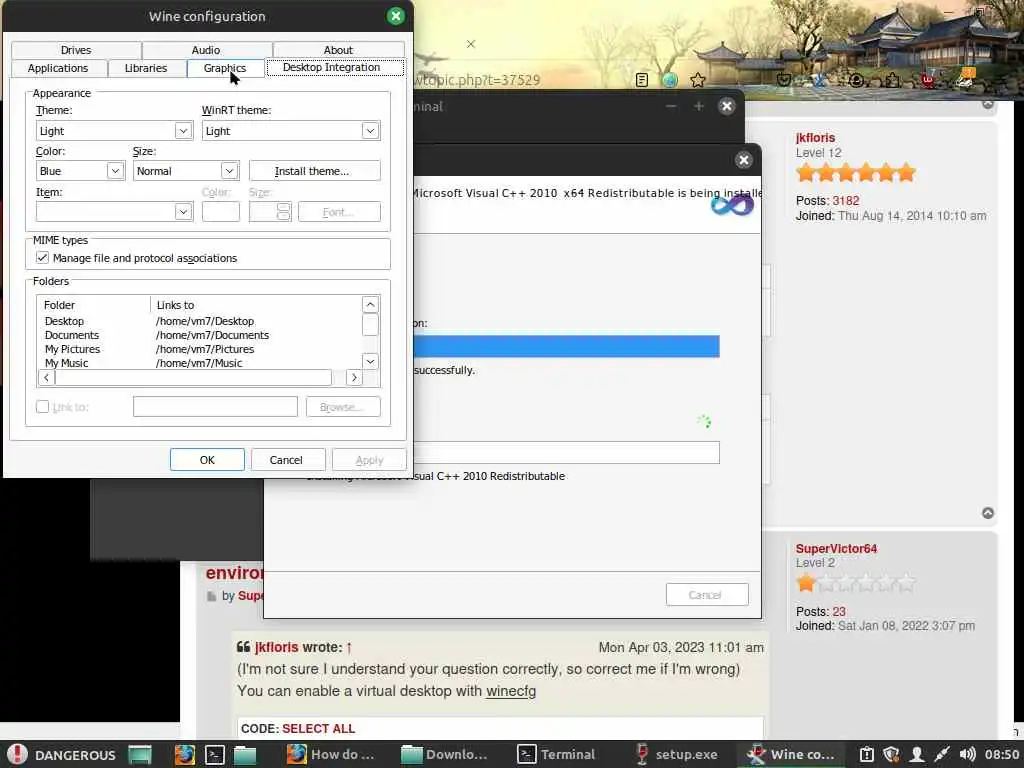
Task: Click the Folders list right scroll arrow
Action: tap(354, 377)
